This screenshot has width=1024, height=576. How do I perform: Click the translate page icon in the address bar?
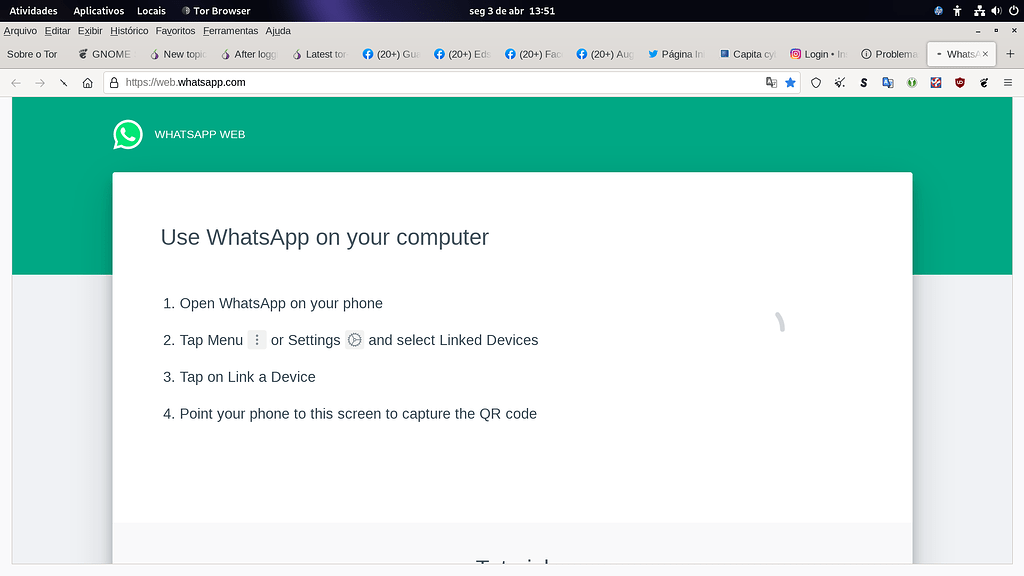click(771, 82)
